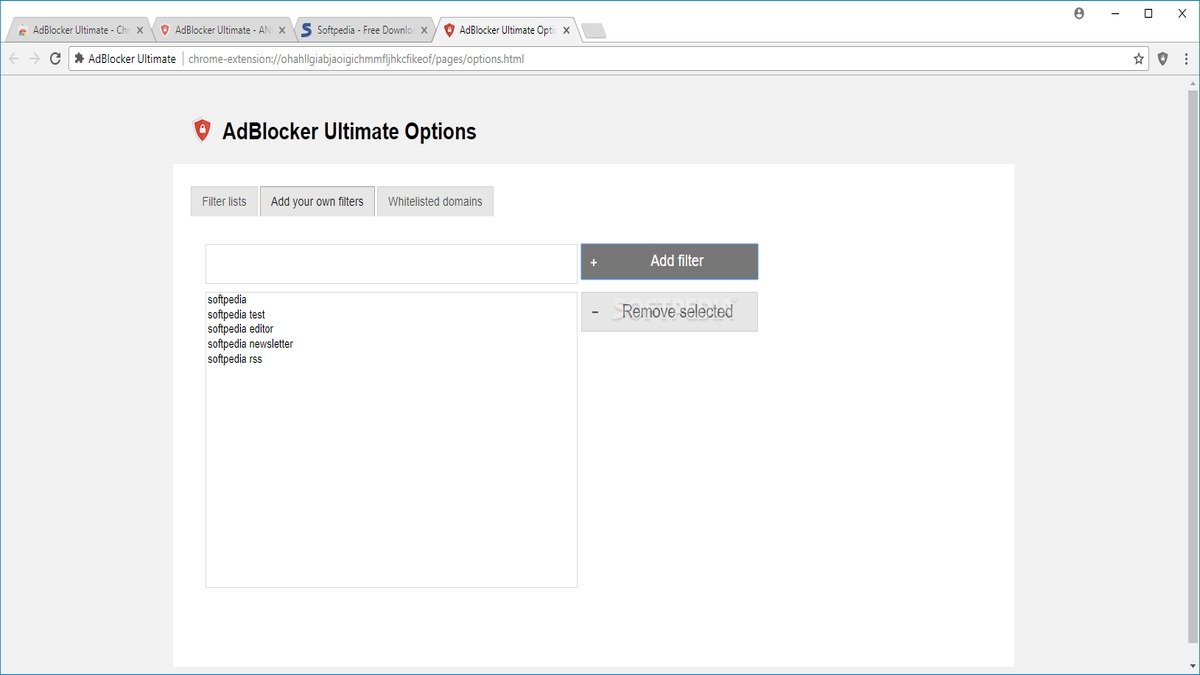Click the Chrome user profile icon
This screenshot has height=675, width=1200.
(x=1079, y=13)
